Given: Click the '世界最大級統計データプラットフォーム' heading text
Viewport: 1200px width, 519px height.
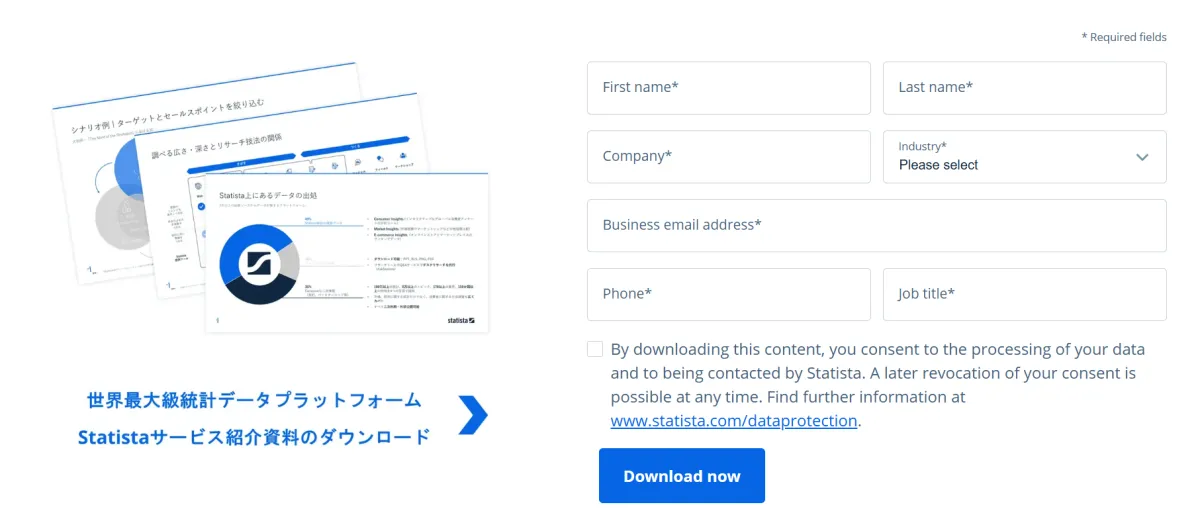Looking at the screenshot, I should coord(255,401).
